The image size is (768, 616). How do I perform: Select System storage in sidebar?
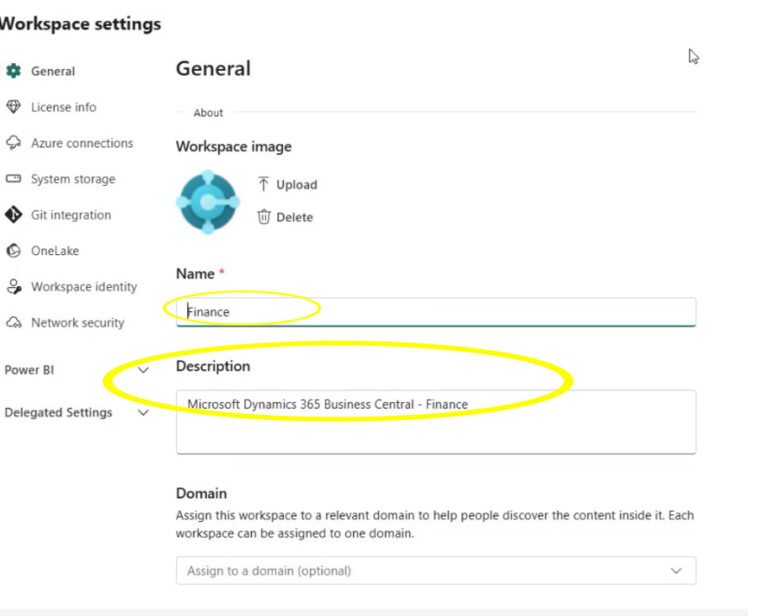tap(73, 179)
